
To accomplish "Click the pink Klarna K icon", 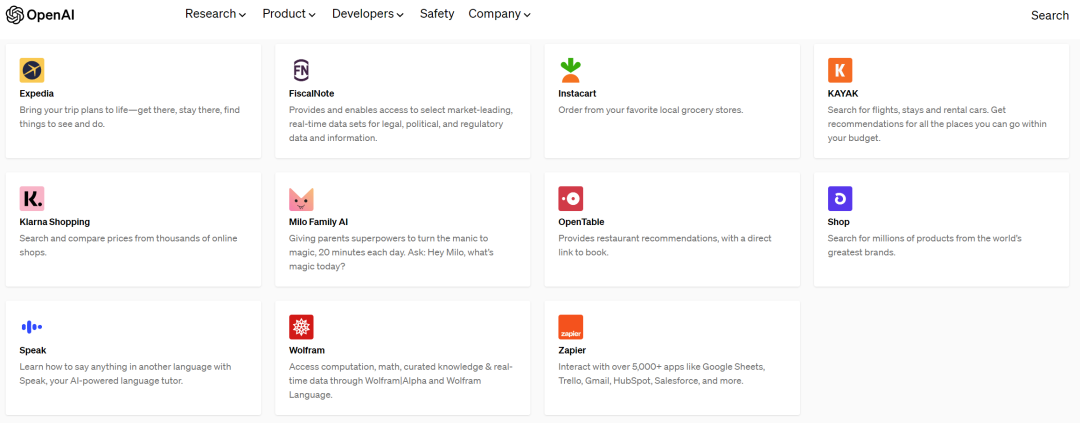I will point(32,198).
